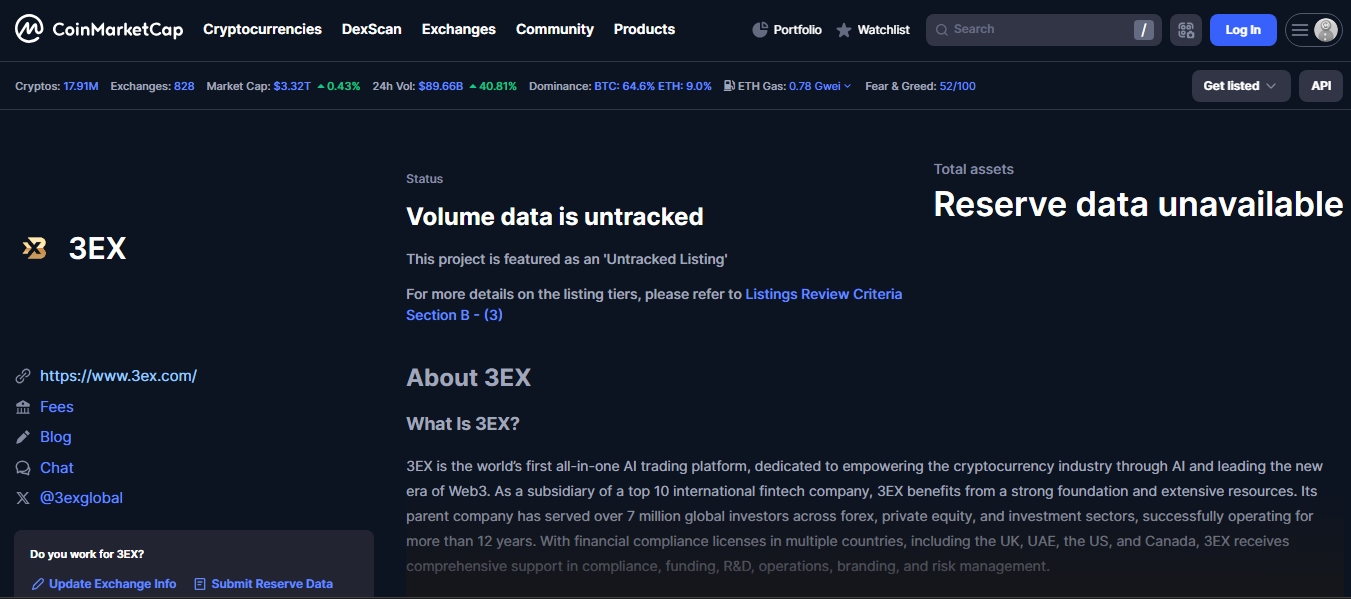Open the Exchanges menu
The height and width of the screenshot is (599, 1351).
tap(459, 29)
